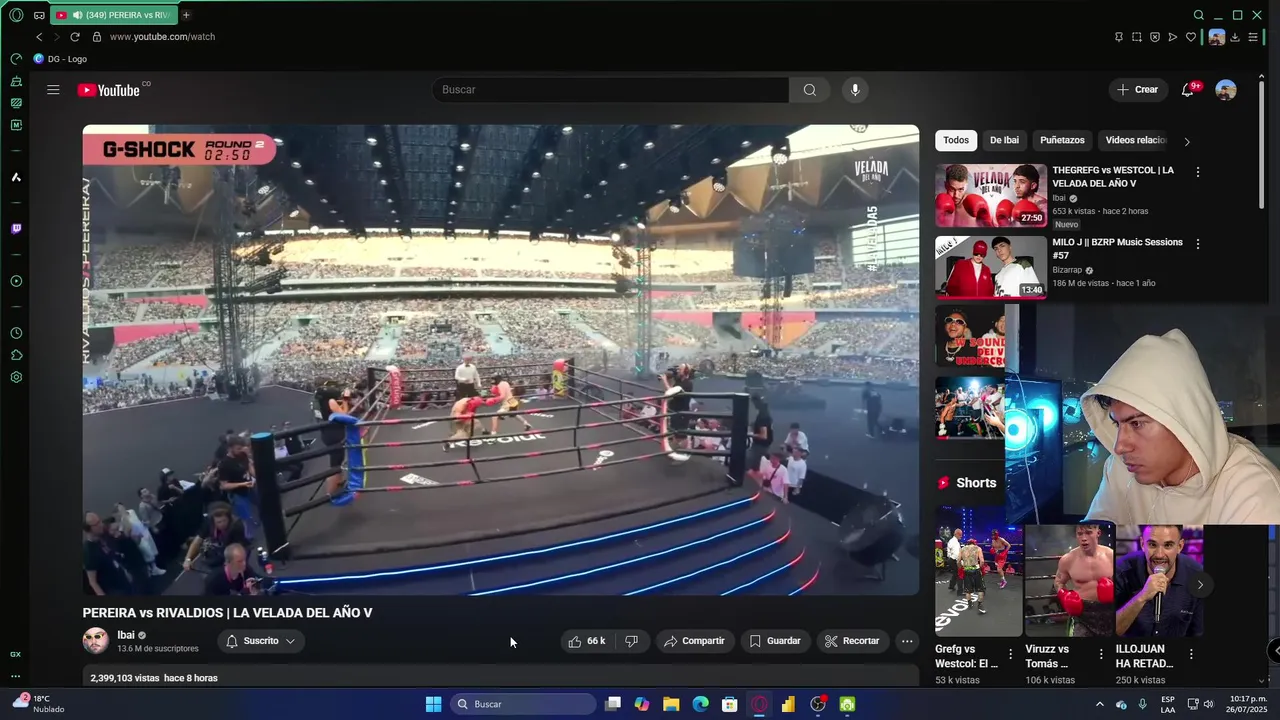Start voice search with the microphone icon

tap(854, 90)
